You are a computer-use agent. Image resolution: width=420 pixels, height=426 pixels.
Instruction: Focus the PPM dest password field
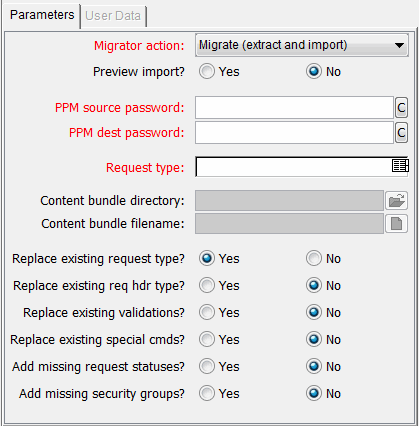294,133
